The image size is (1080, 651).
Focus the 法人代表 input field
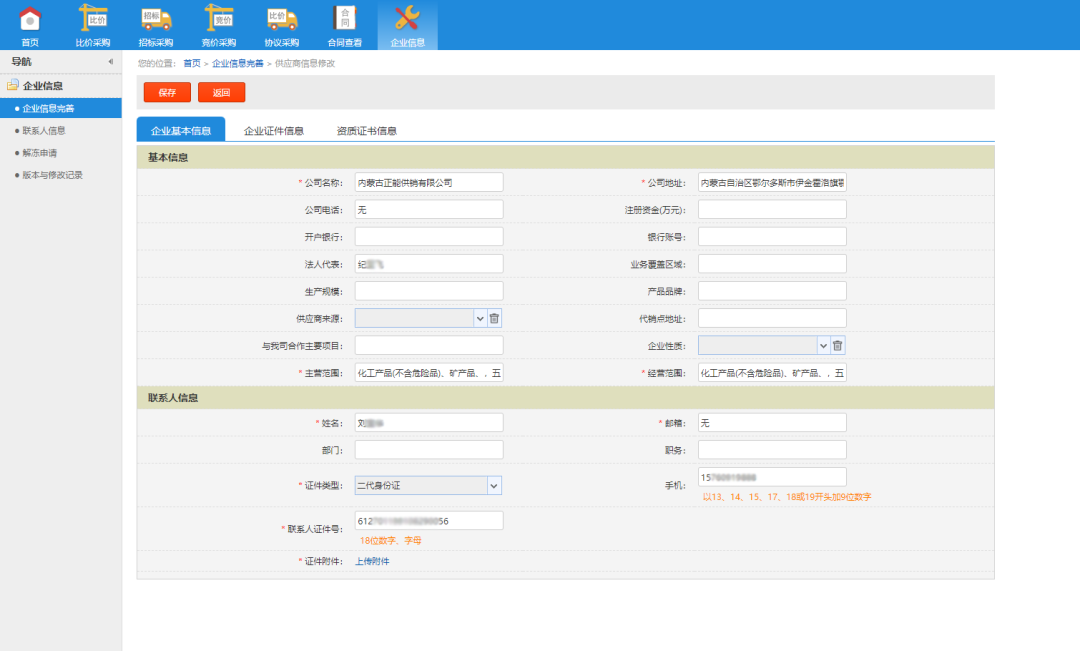point(428,264)
